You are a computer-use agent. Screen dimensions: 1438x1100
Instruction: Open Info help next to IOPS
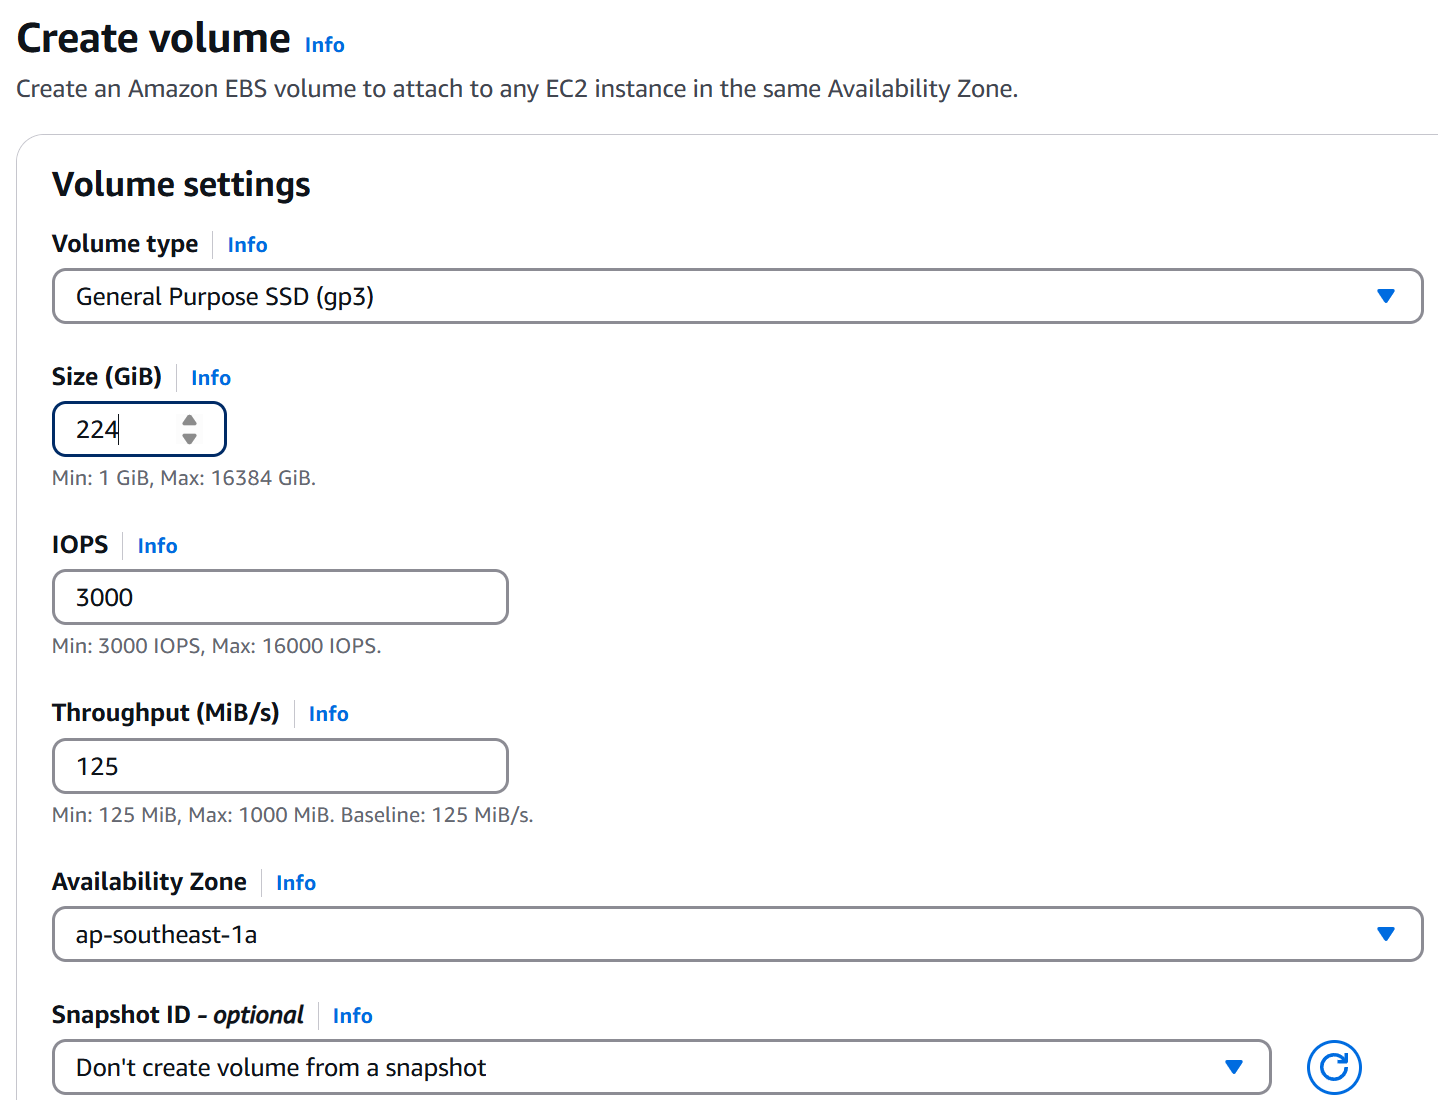click(x=157, y=546)
